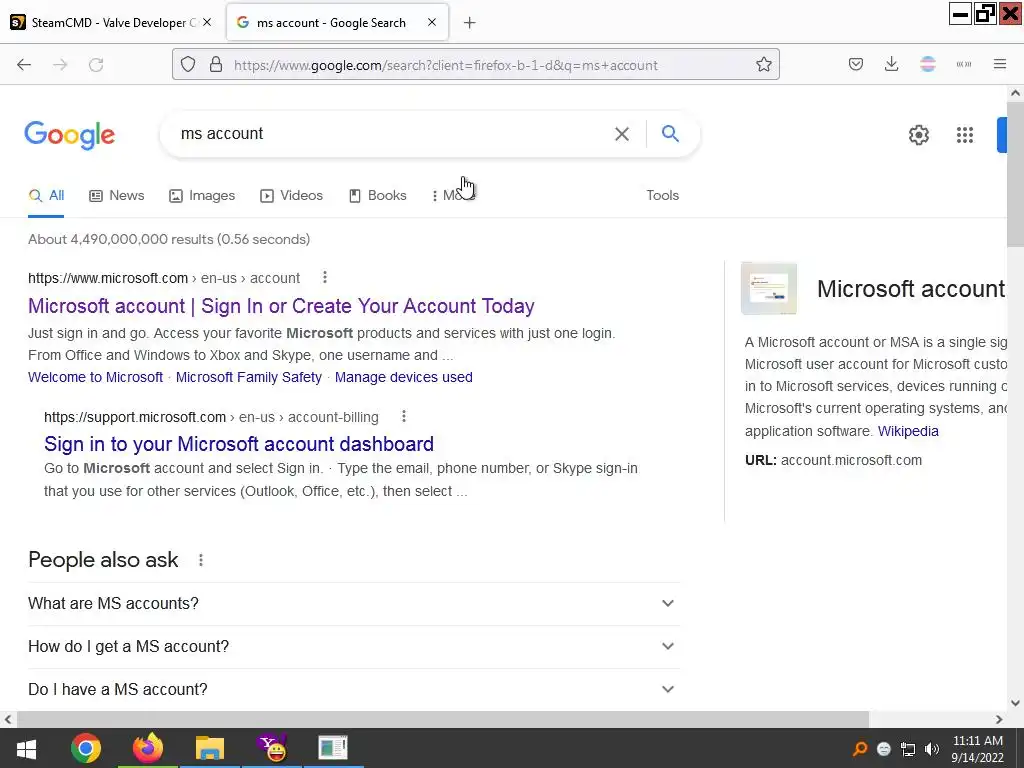Switch to Images results
The width and height of the screenshot is (1024, 768).
tap(202, 195)
